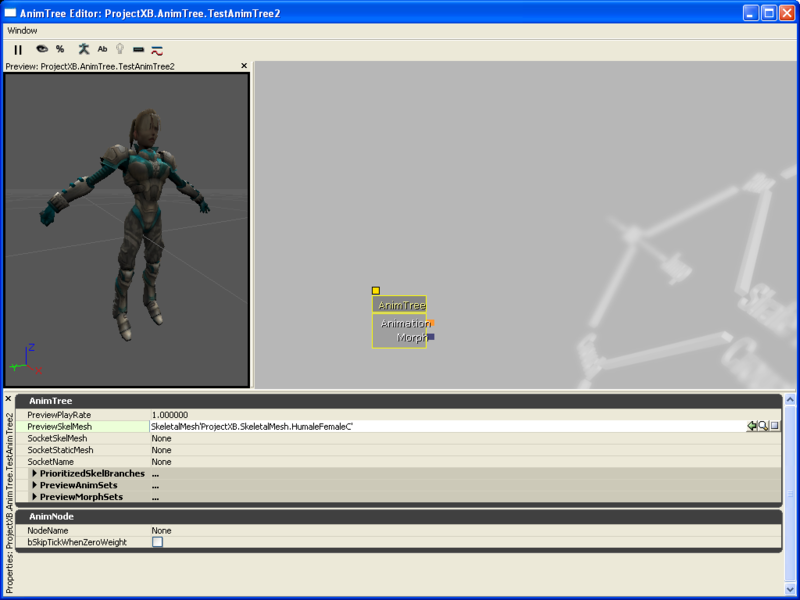Click the pause bars toolbar toggle
Viewport: 800px width, 600px height.
tap(18, 49)
